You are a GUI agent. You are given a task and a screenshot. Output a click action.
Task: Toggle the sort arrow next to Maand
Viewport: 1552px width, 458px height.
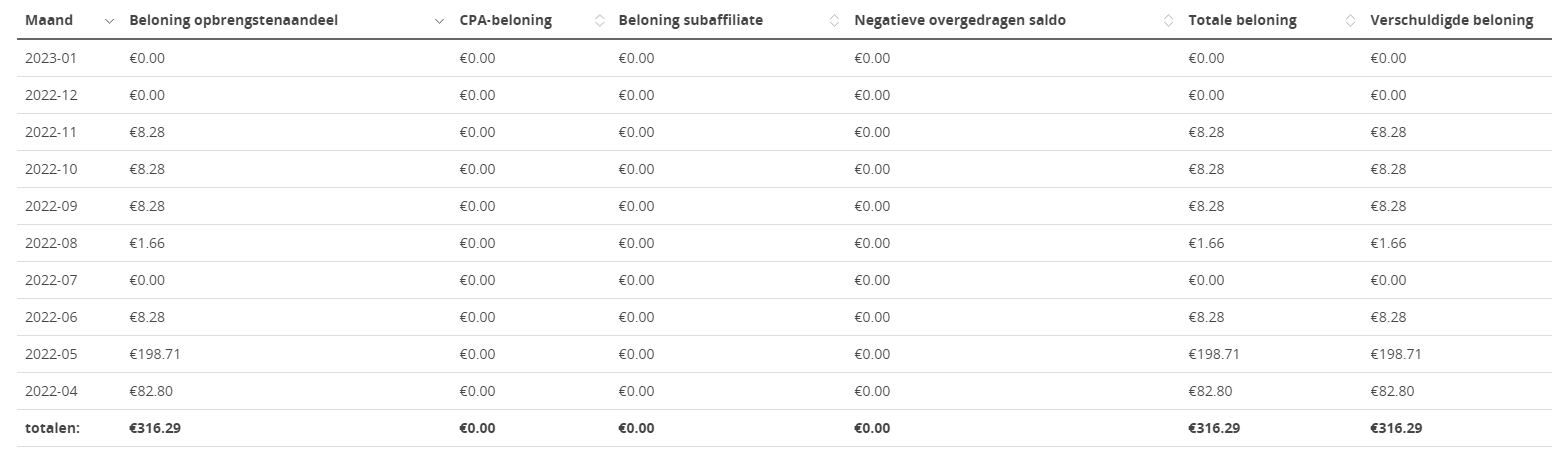coord(109,21)
